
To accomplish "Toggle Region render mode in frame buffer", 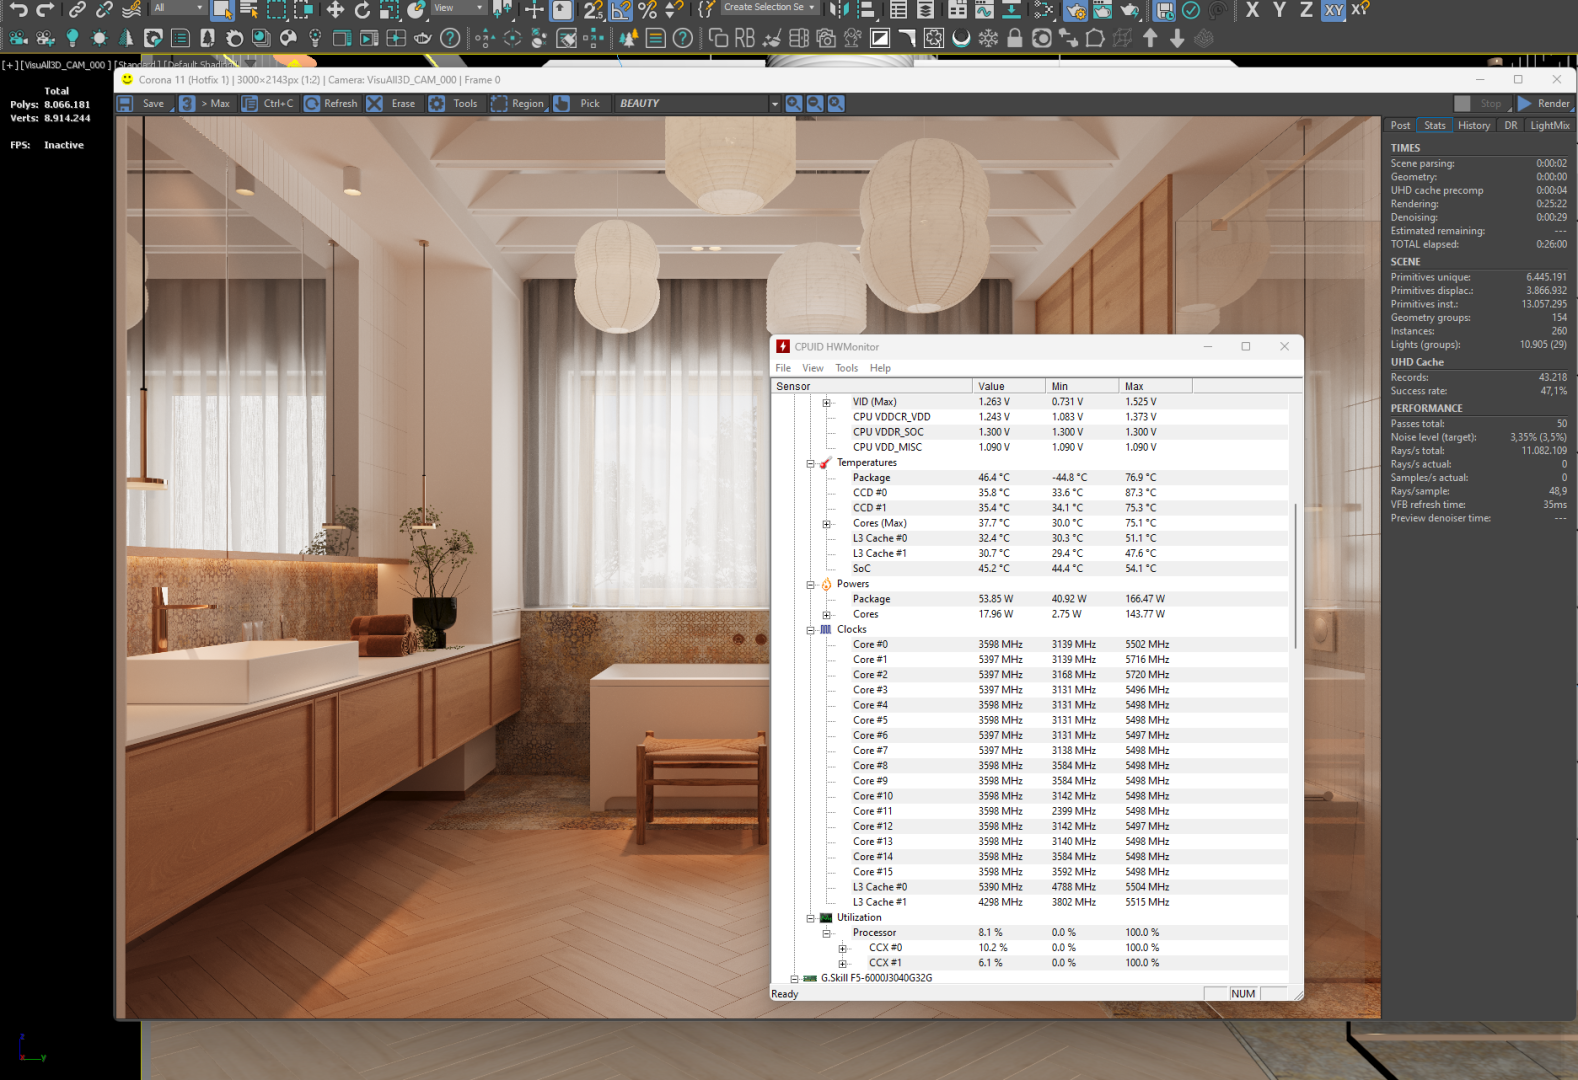I will pyautogui.click(x=500, y=104).
